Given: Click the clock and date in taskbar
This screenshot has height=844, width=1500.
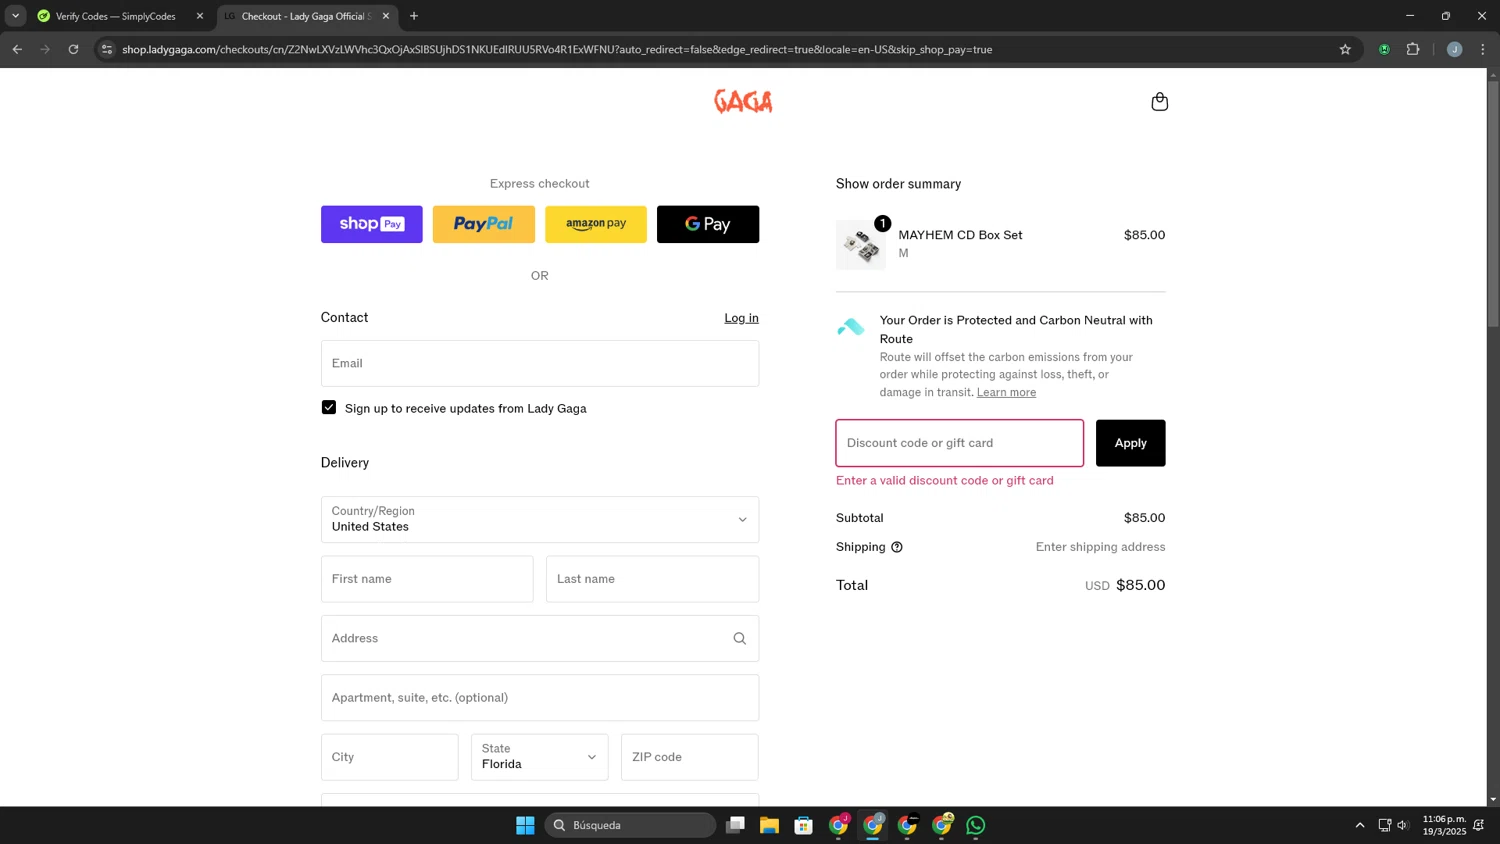Looking at the screenshot, I should [1444, 825].
